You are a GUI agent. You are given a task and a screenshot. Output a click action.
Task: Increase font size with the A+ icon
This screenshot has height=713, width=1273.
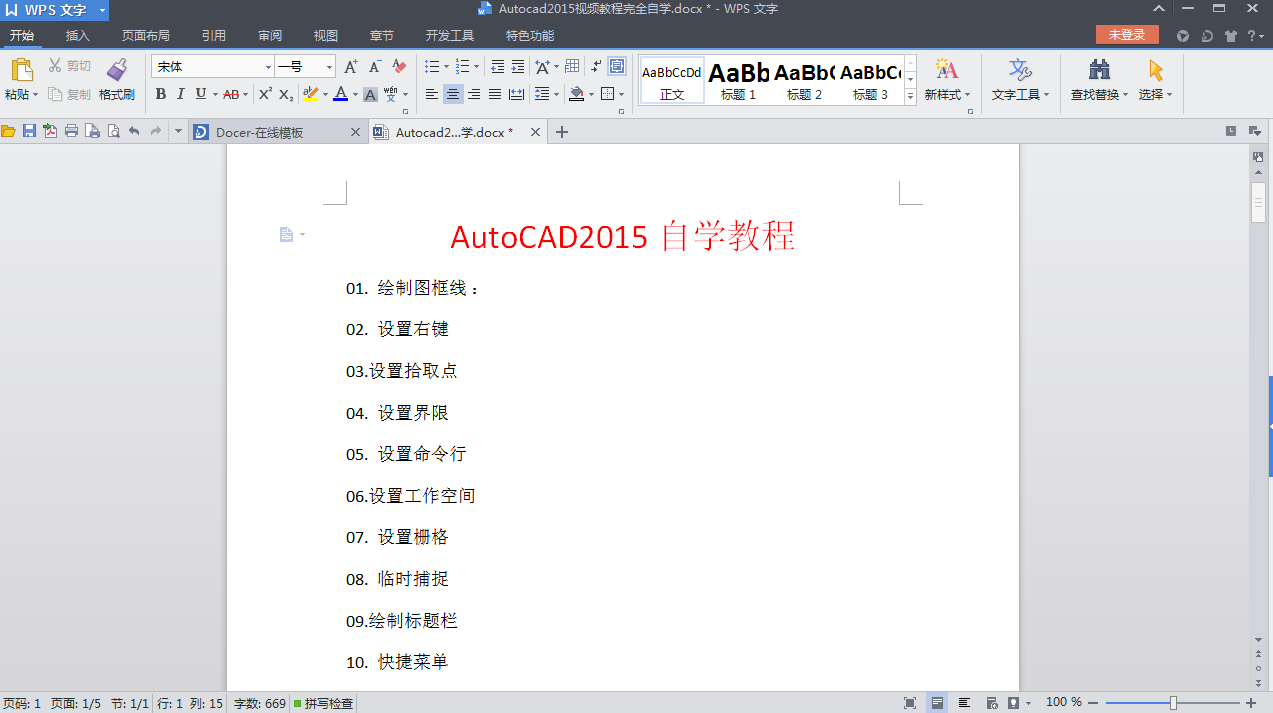(x=351, y=67)
